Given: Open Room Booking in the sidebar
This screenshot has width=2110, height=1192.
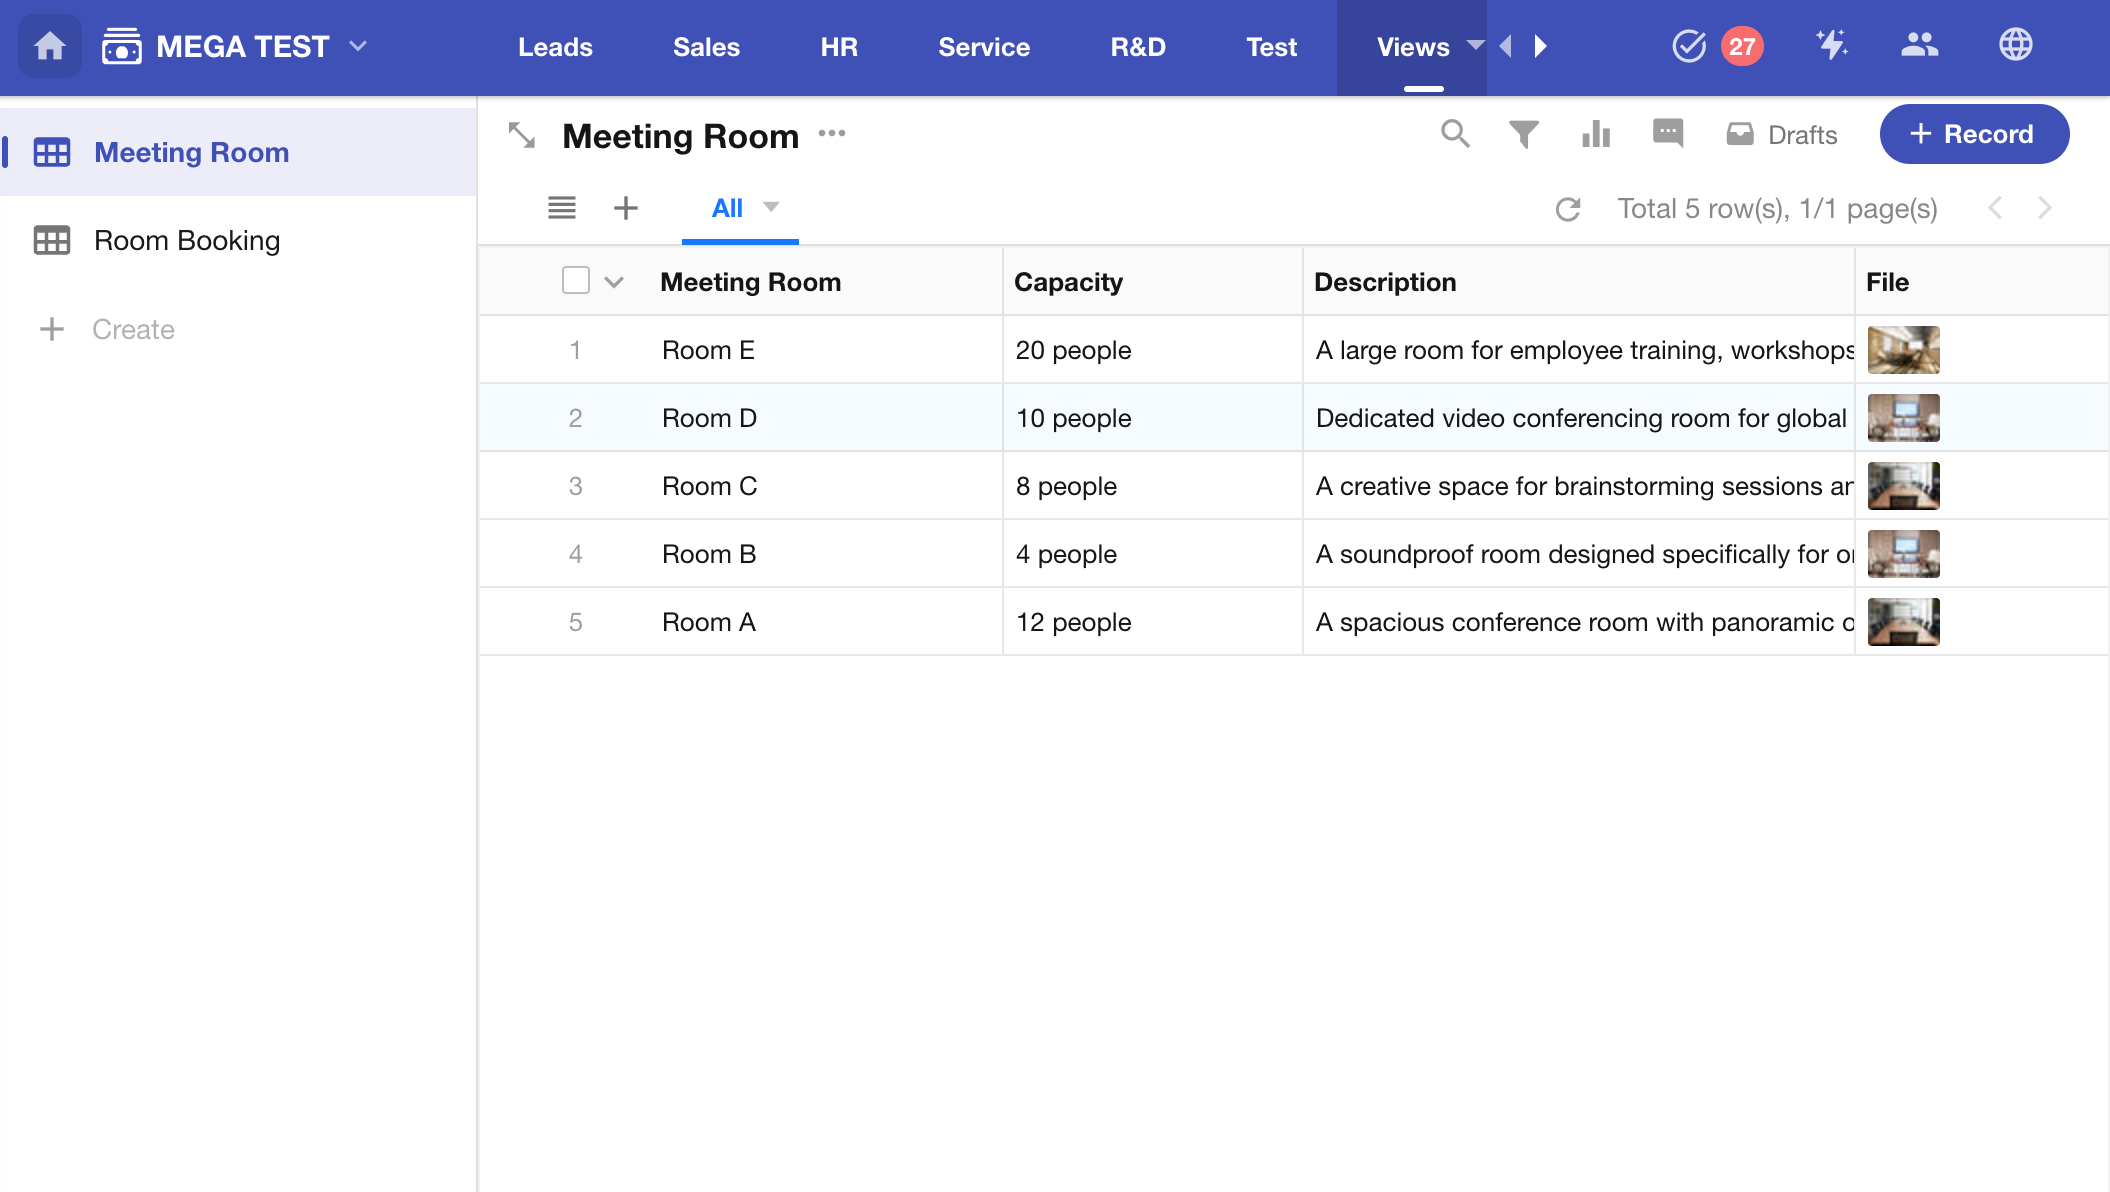Looking at the screenshot, I should [x=187, y=240].
